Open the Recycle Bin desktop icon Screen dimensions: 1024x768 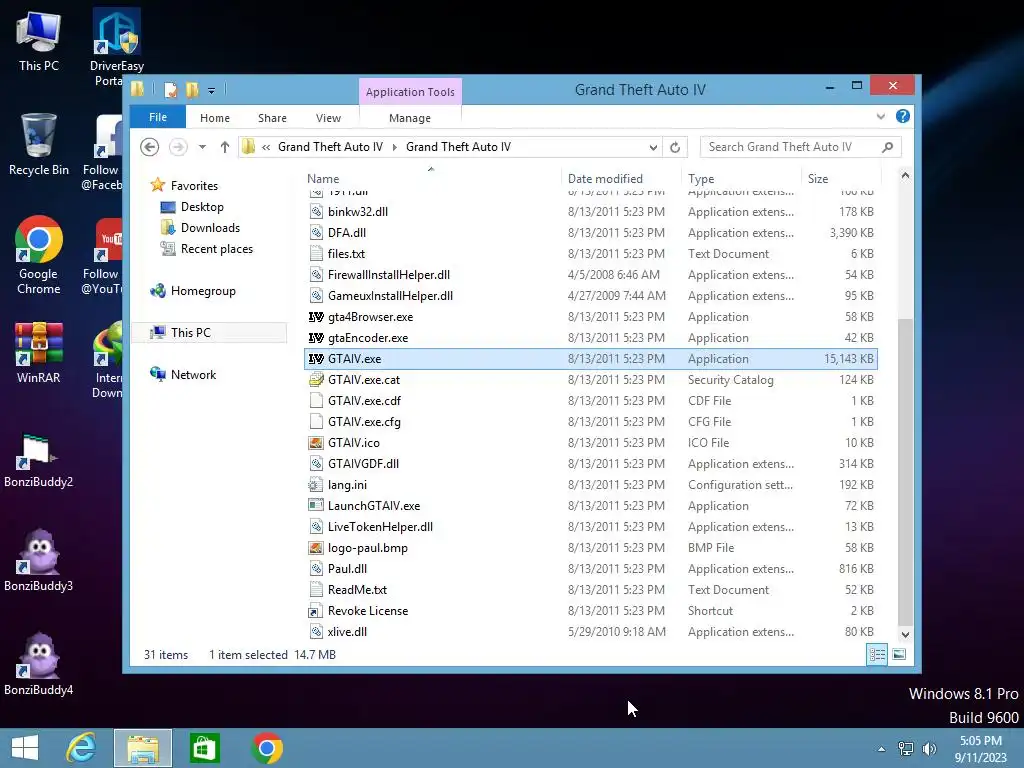[39, 144]
